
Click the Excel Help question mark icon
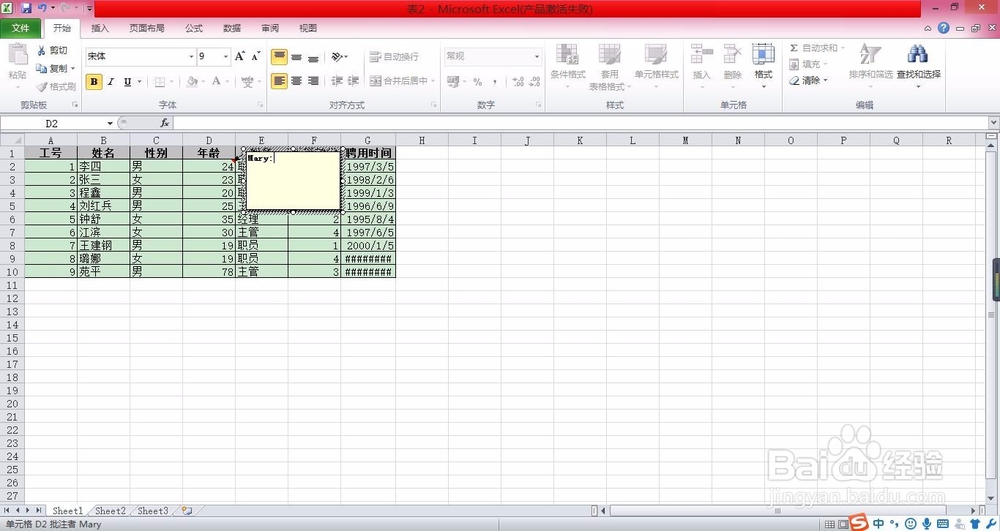(943, 28)
